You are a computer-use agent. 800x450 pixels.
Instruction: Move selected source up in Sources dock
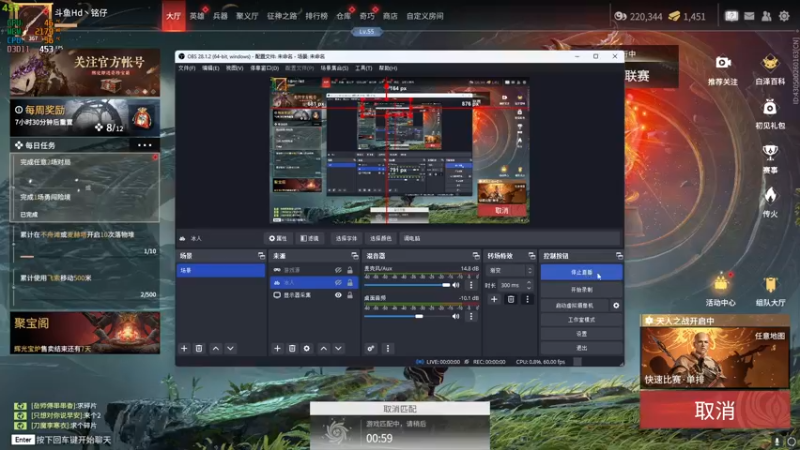pos(323,348)
